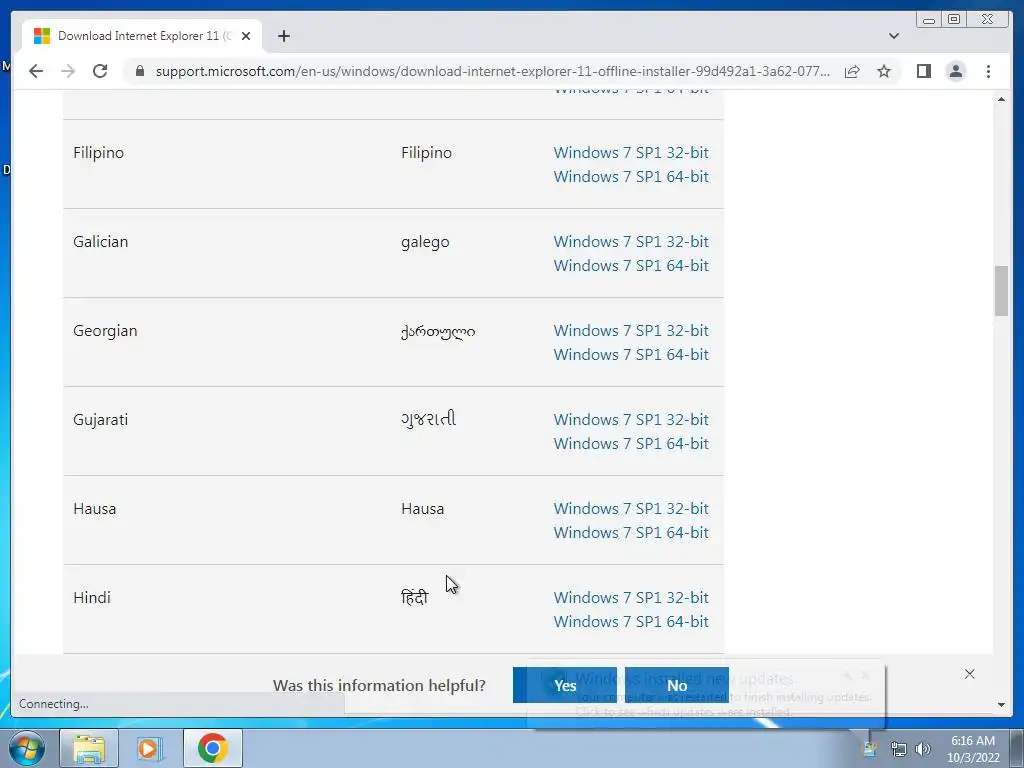This screenshot has width=1024, height=768.
Task: Open a new tab with the plus button
Action: click(x=283, y=36)
